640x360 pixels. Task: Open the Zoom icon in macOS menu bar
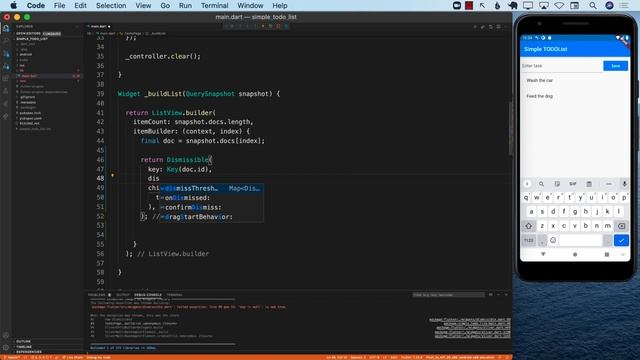pyautogui.click(x=457, y=5)
